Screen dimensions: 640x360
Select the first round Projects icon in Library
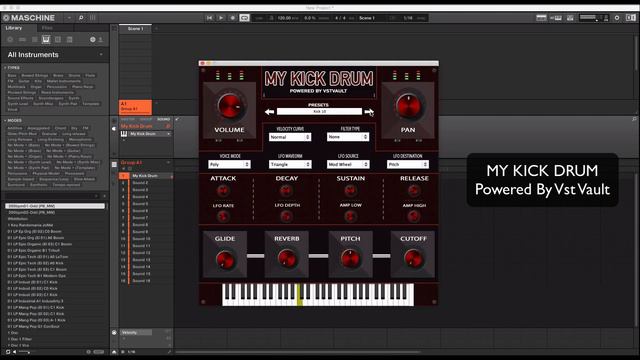(10, 40)
